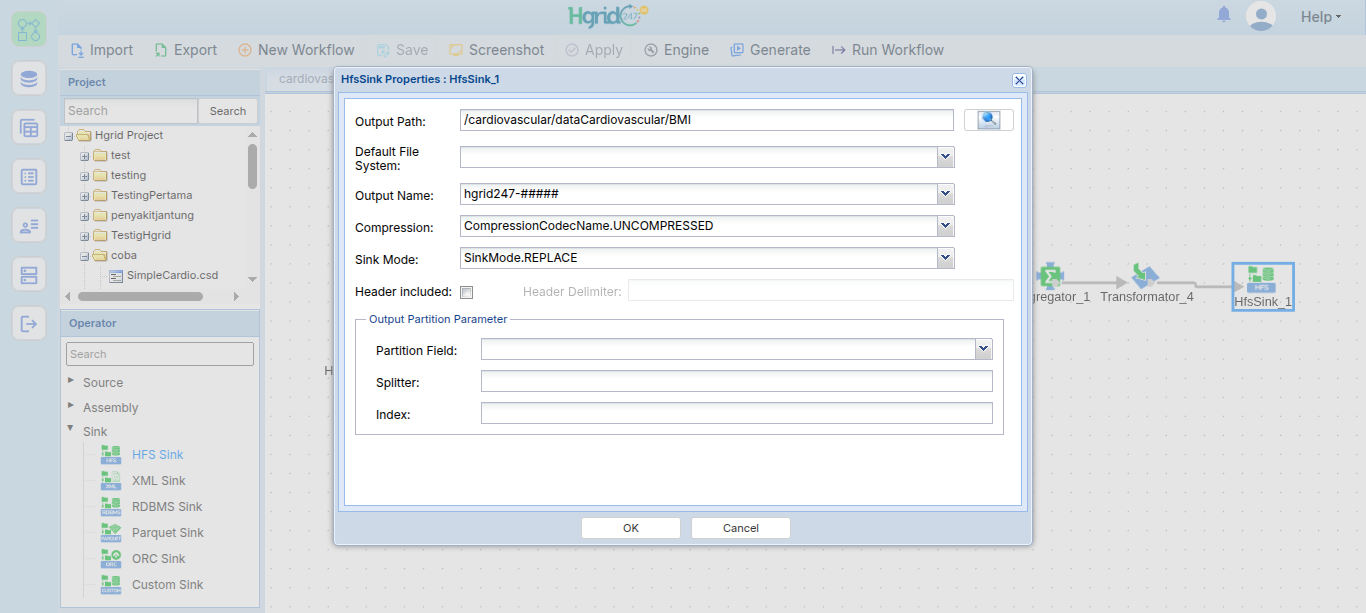Click Import in the toolbar

coord(101,50)
